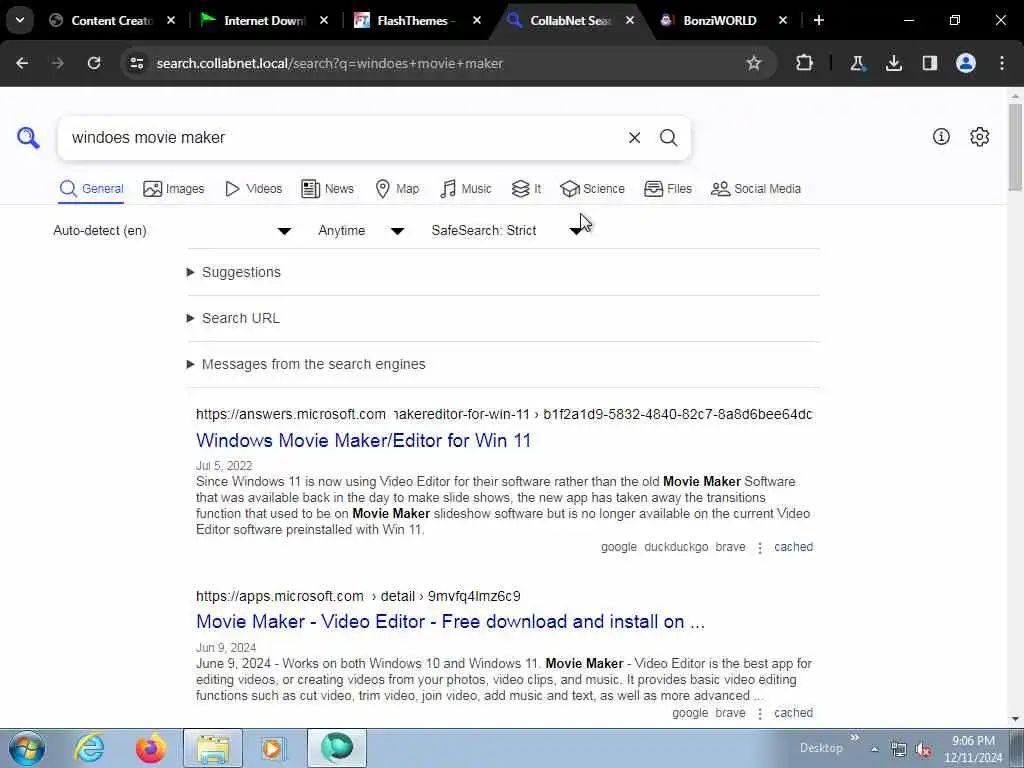The width and height of the screenshot is (1024, 768).
Task: Launch Internet Explorer from taskbar
Action: (88, 748)
